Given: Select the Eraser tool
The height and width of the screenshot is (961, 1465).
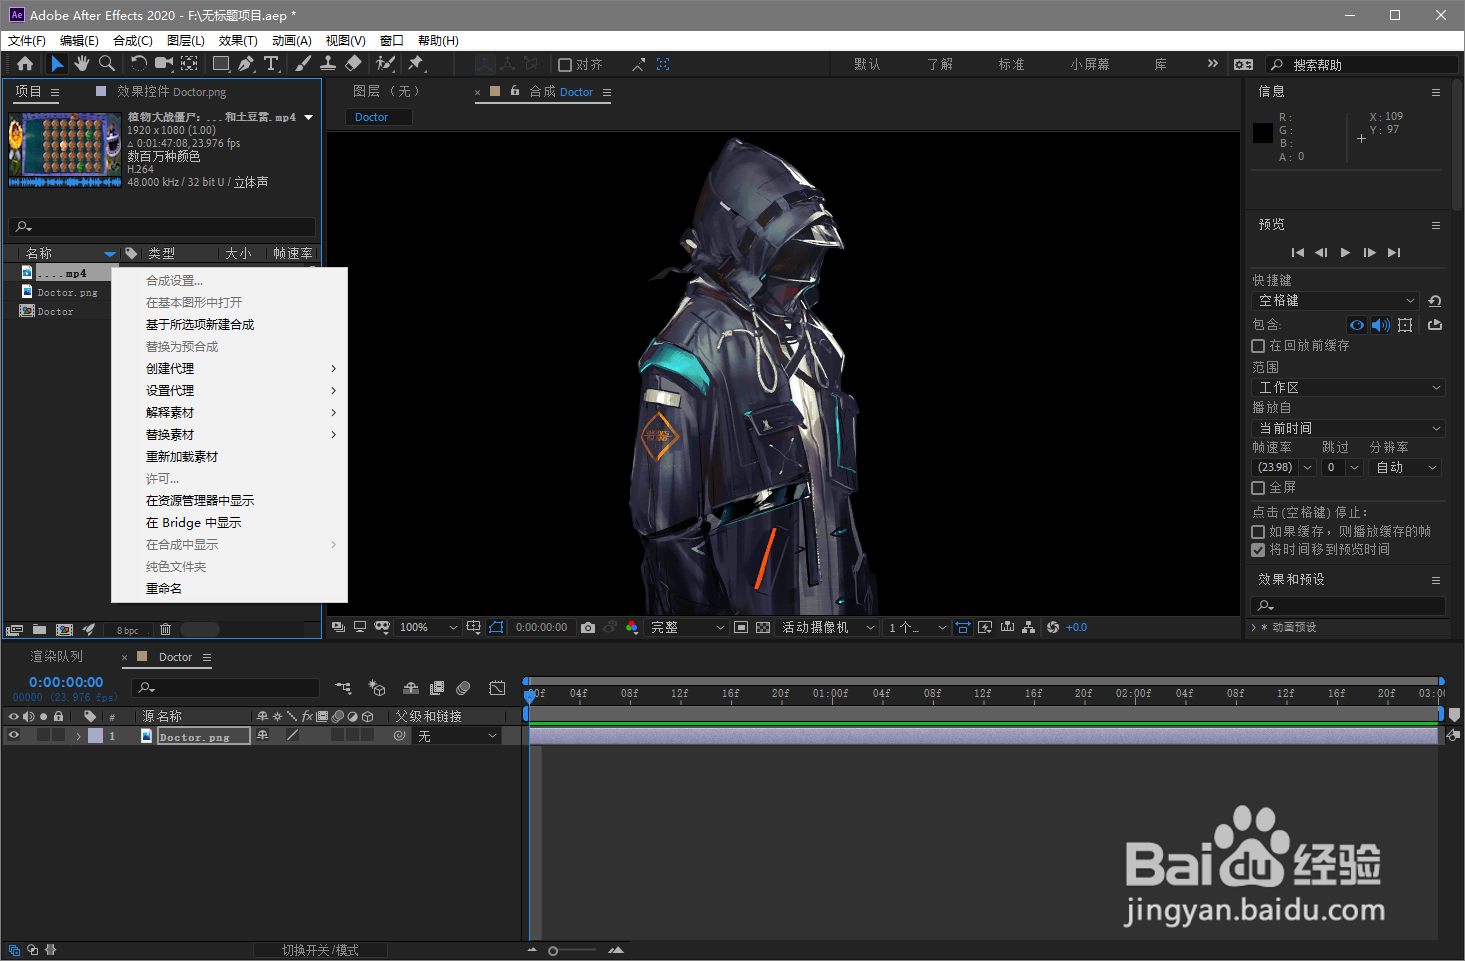Looking at the screenshot, I should 353,64.
